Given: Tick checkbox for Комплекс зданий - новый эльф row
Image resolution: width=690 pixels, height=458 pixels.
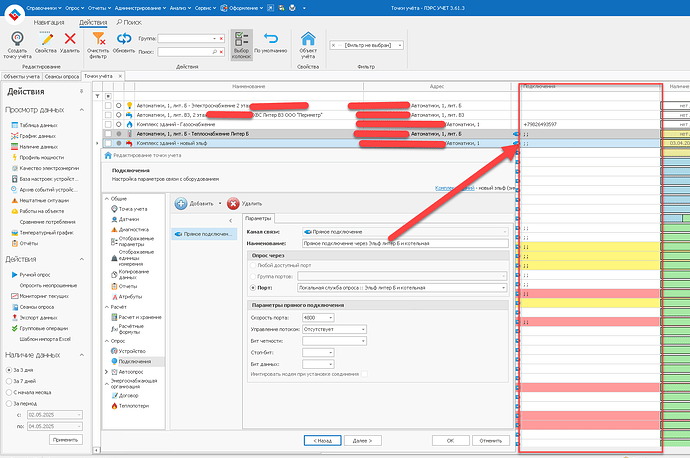Looking at the screenshot, I should coord(108,143).
